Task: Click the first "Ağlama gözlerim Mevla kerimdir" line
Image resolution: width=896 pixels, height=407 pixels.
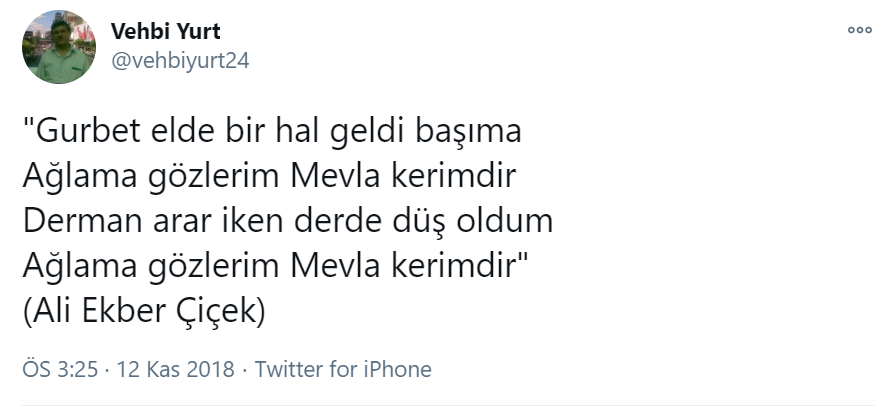Action: [x=268, y=177]
